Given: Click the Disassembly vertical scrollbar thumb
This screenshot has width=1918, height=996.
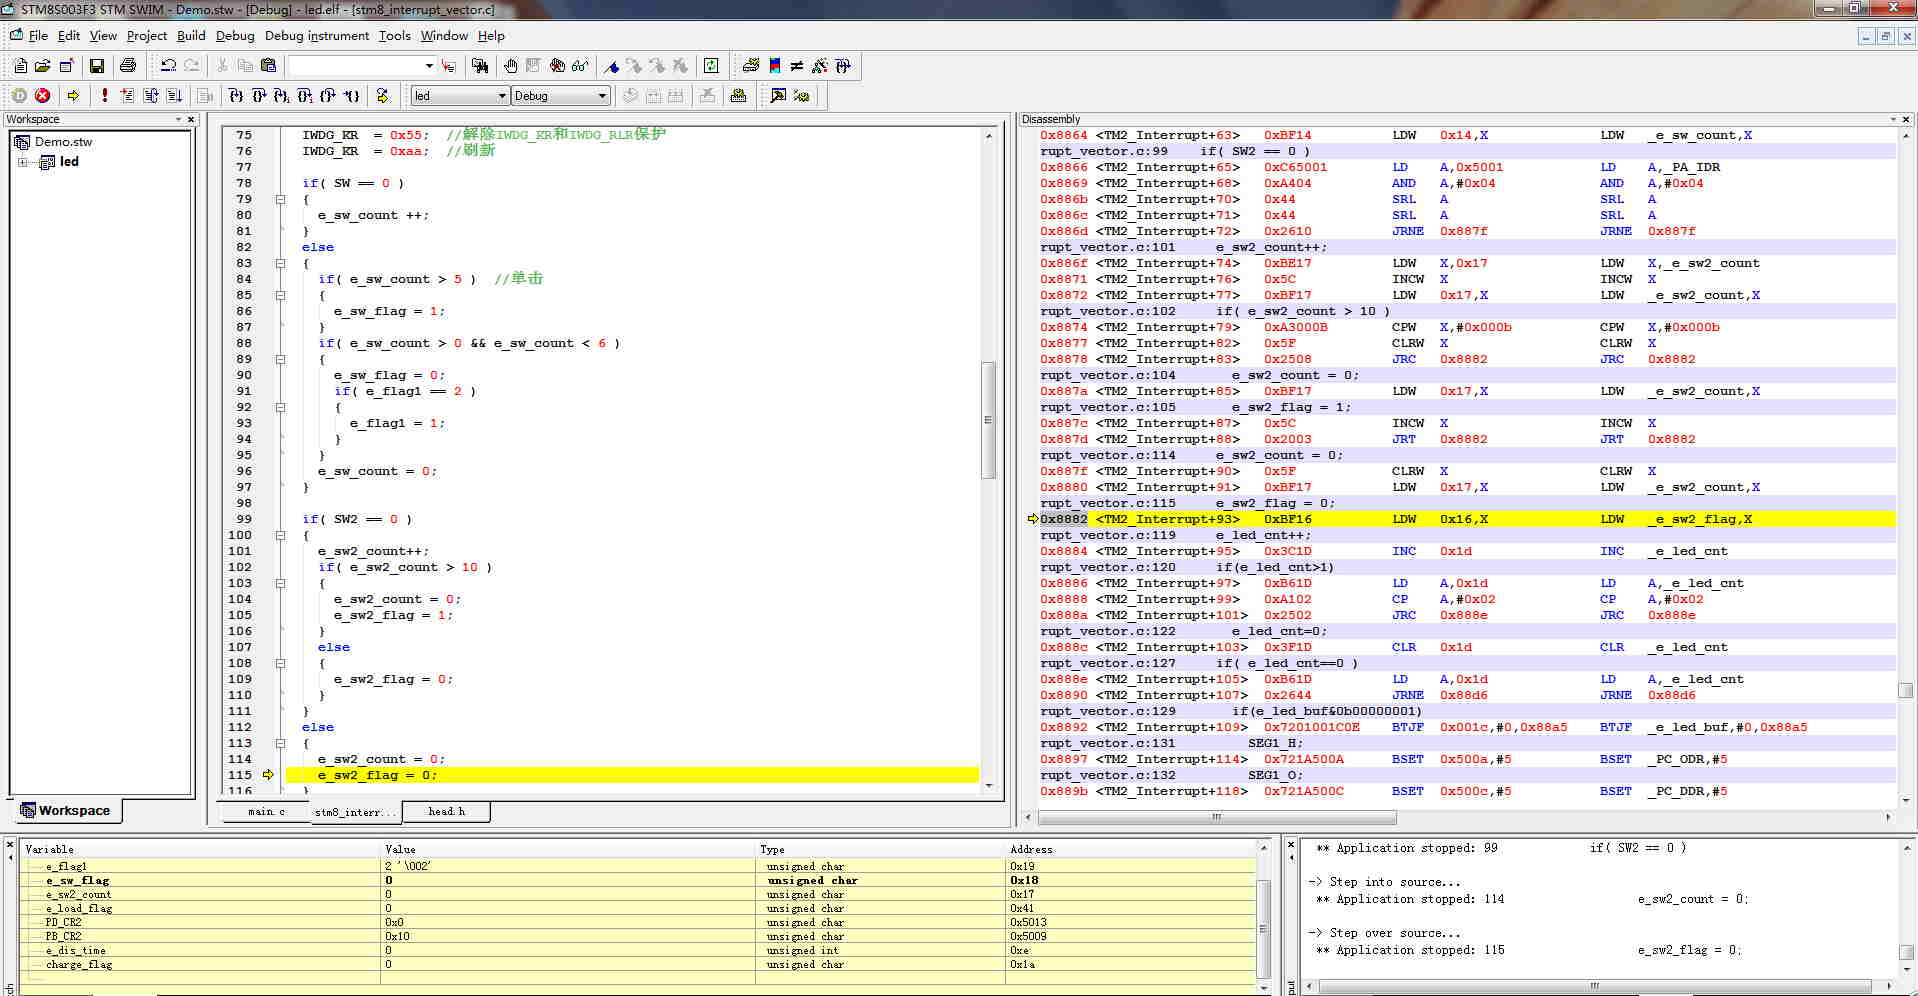Looking at the screenshot, I should [x=1905, y=690].
